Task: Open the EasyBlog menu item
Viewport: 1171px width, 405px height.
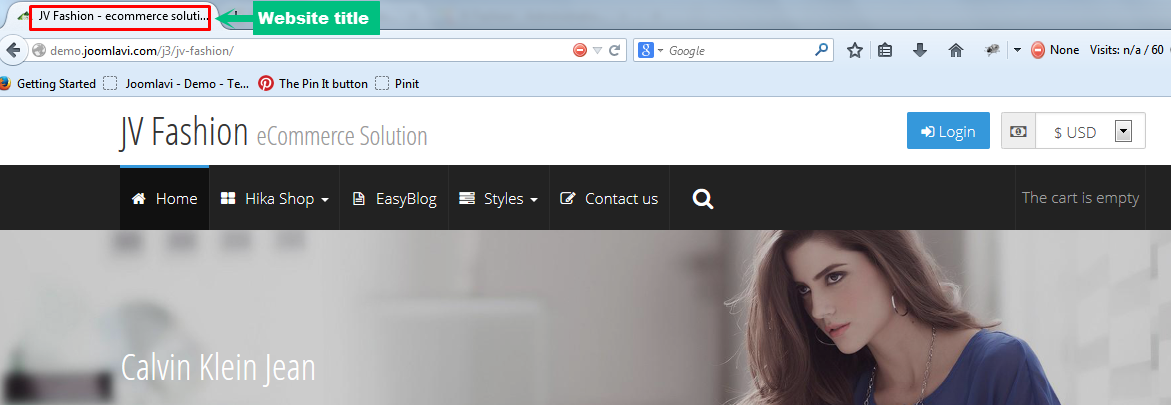Action: (x=394, y=198)
